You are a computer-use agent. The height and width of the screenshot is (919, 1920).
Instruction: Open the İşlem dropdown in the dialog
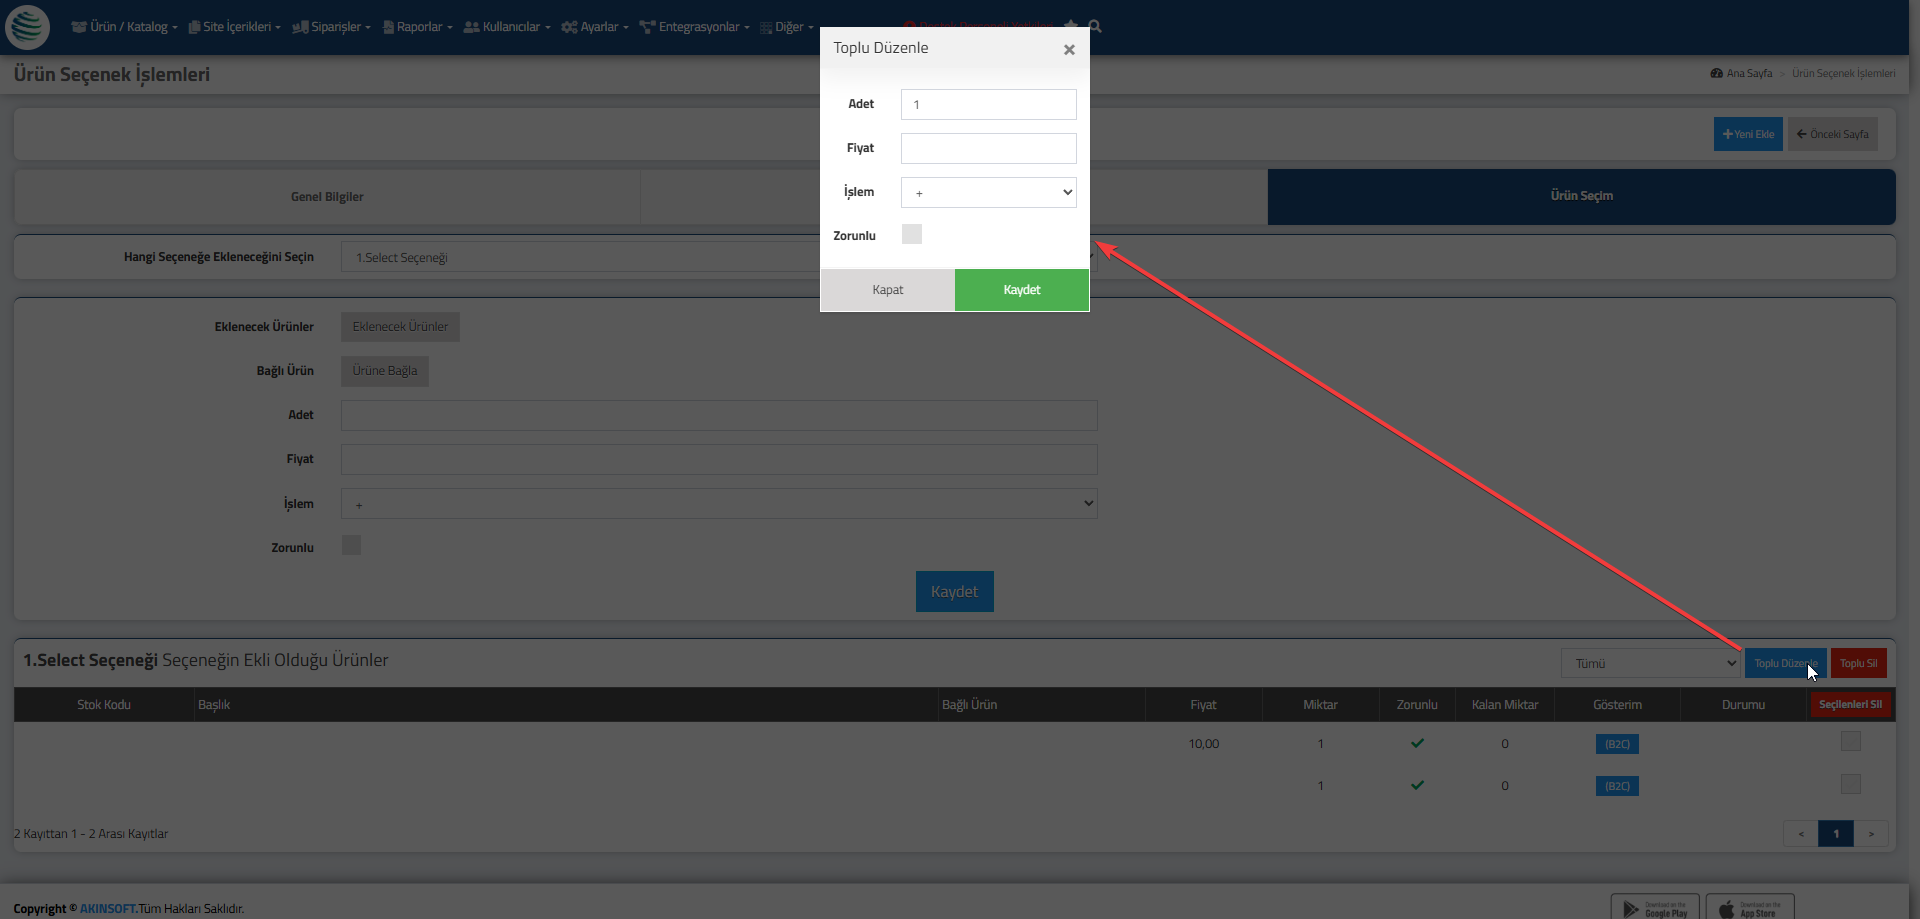pos(988,193)
